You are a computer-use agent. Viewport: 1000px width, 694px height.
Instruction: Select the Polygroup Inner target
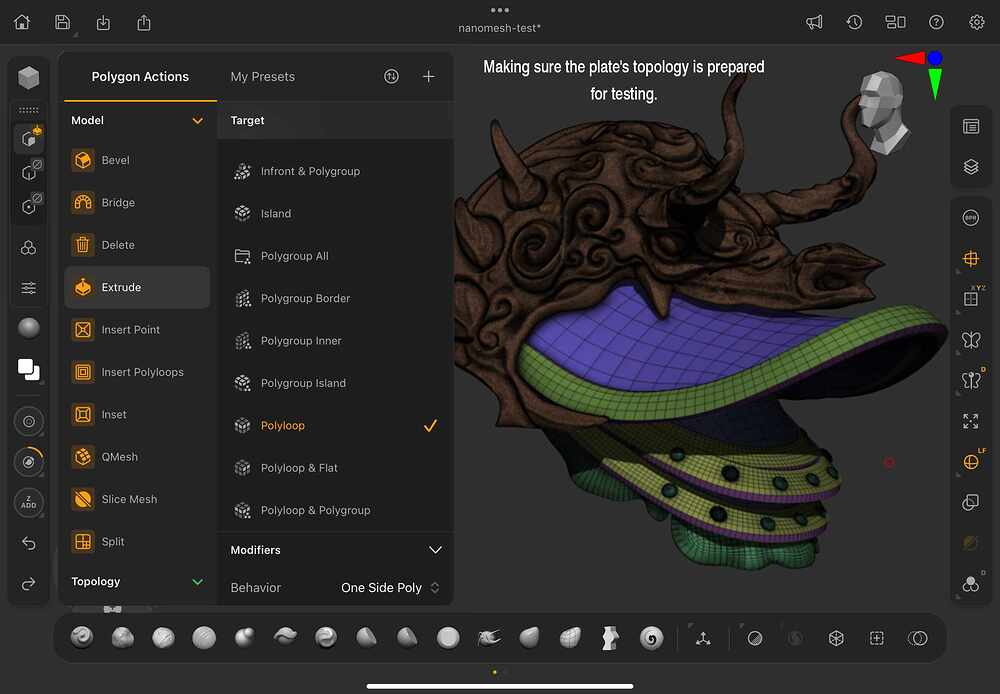335,341
